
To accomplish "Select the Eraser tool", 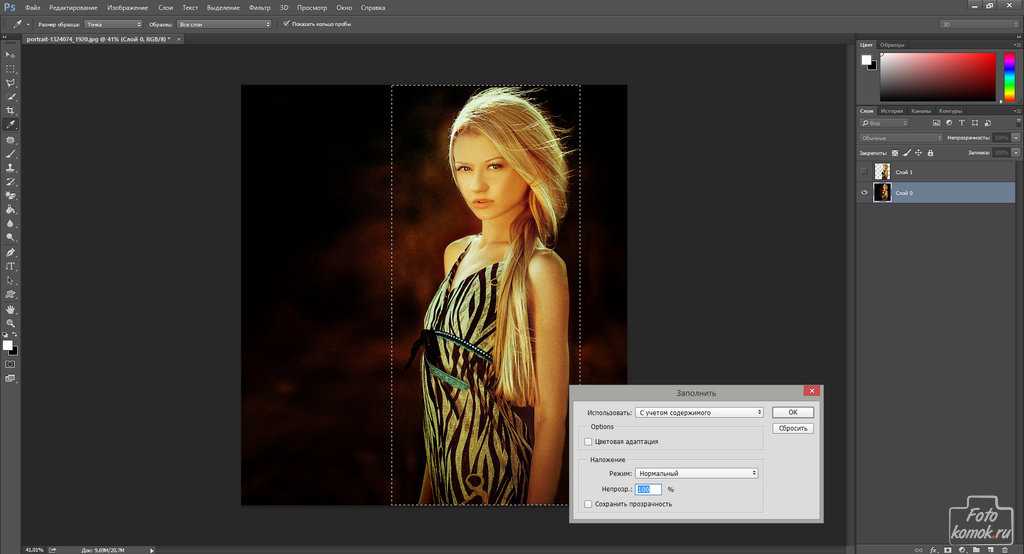I will 10,196.
